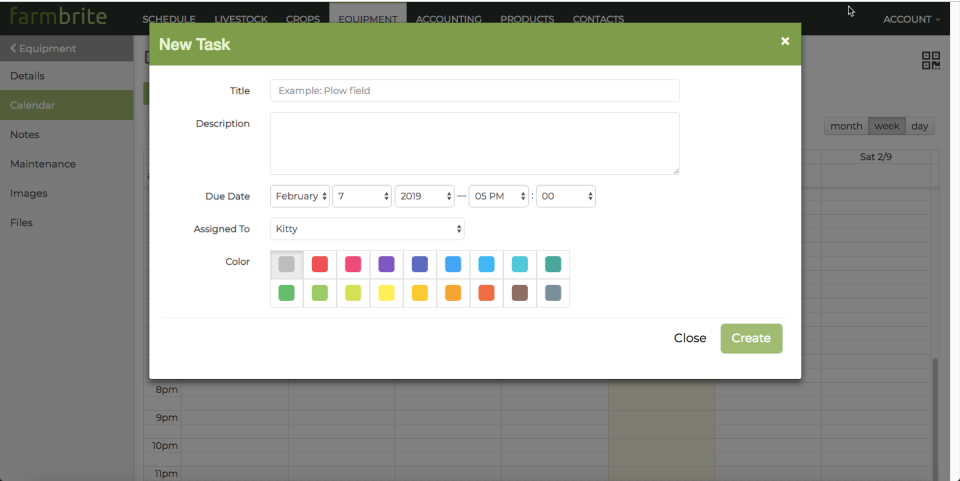
Task: Switch calendar to day view
Action: point(920,126)
